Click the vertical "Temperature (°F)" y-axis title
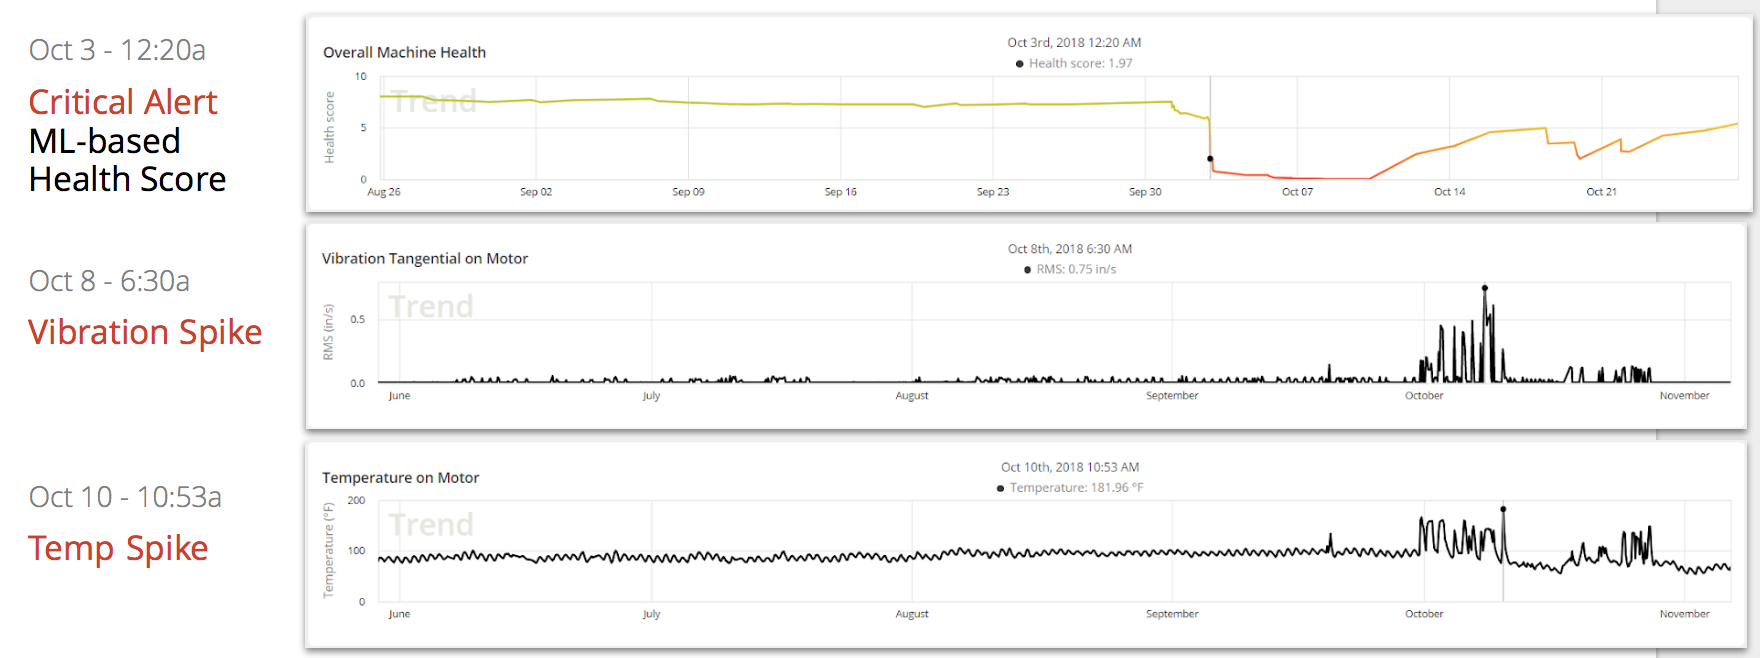Image resolution: width=1760 pixels, height=658 pixels. tap(329, 550)
